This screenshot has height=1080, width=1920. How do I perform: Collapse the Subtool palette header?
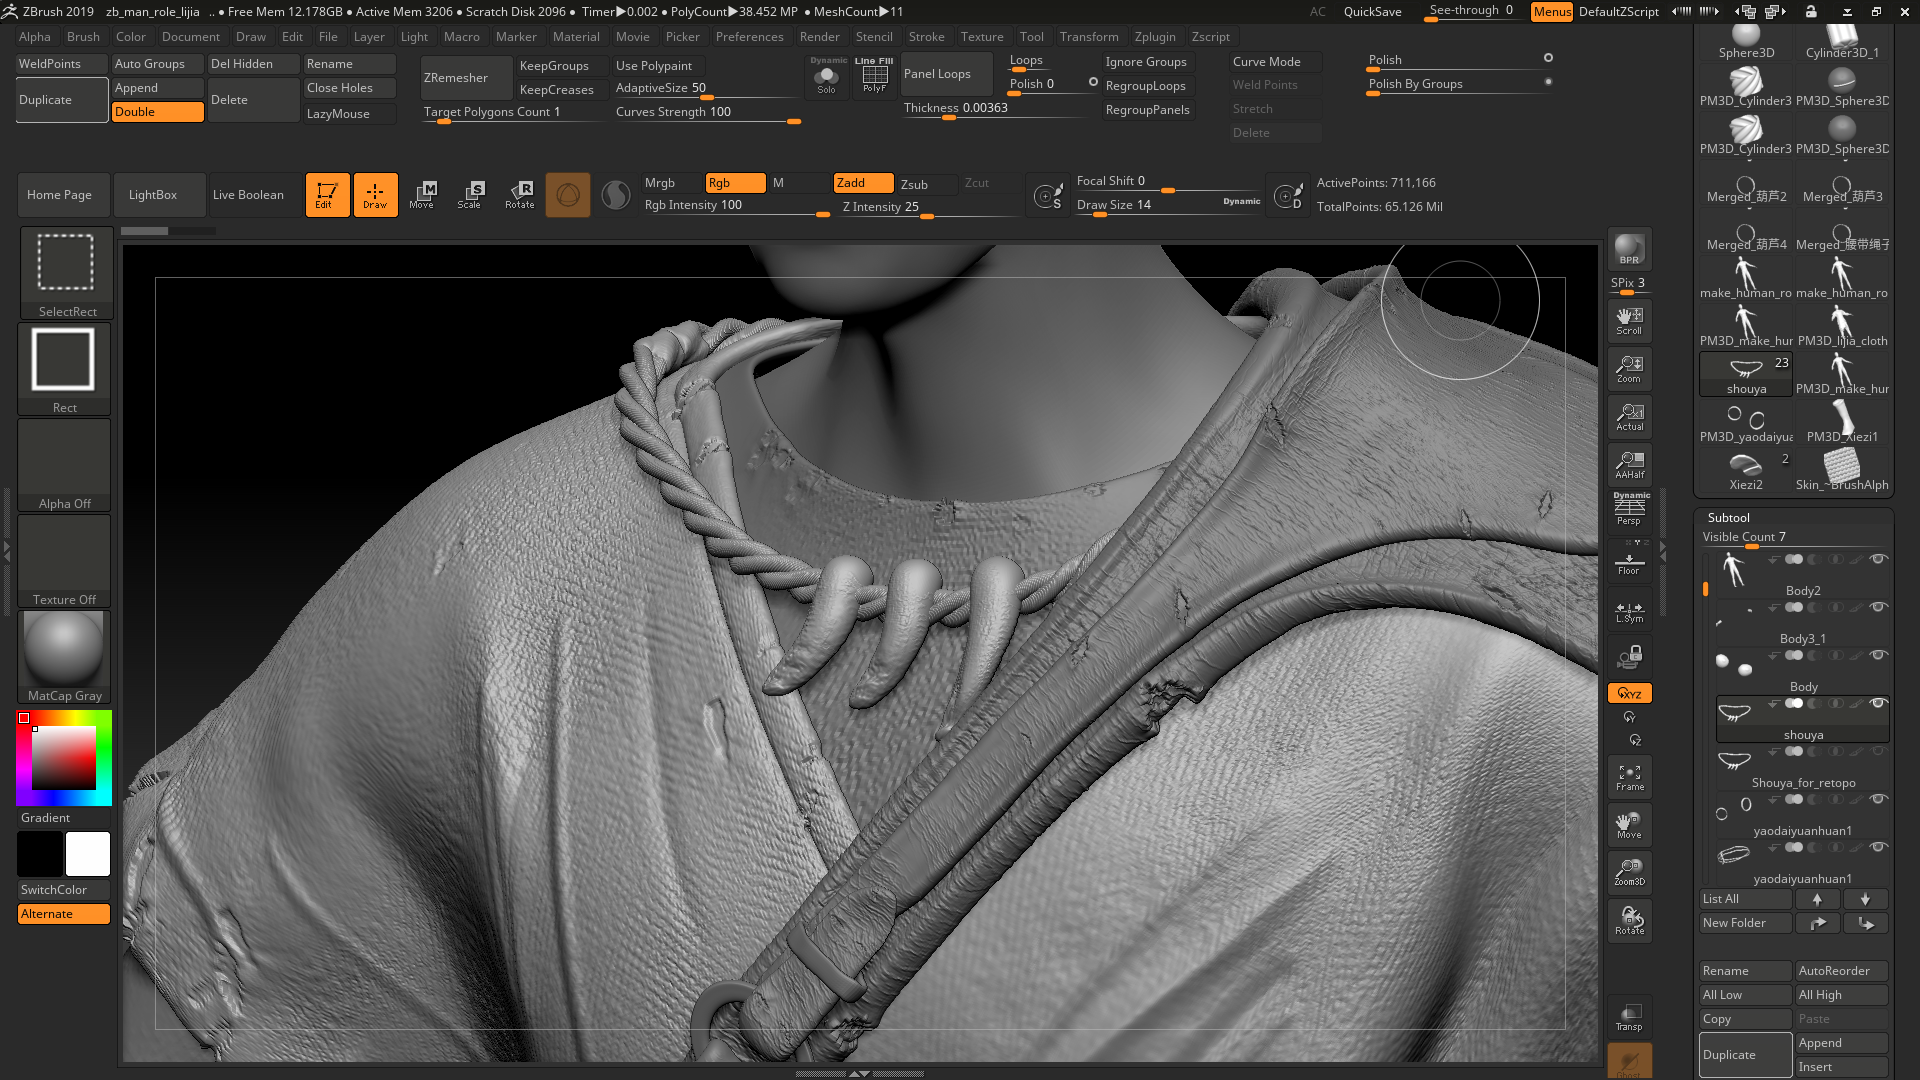[1729, 517]
